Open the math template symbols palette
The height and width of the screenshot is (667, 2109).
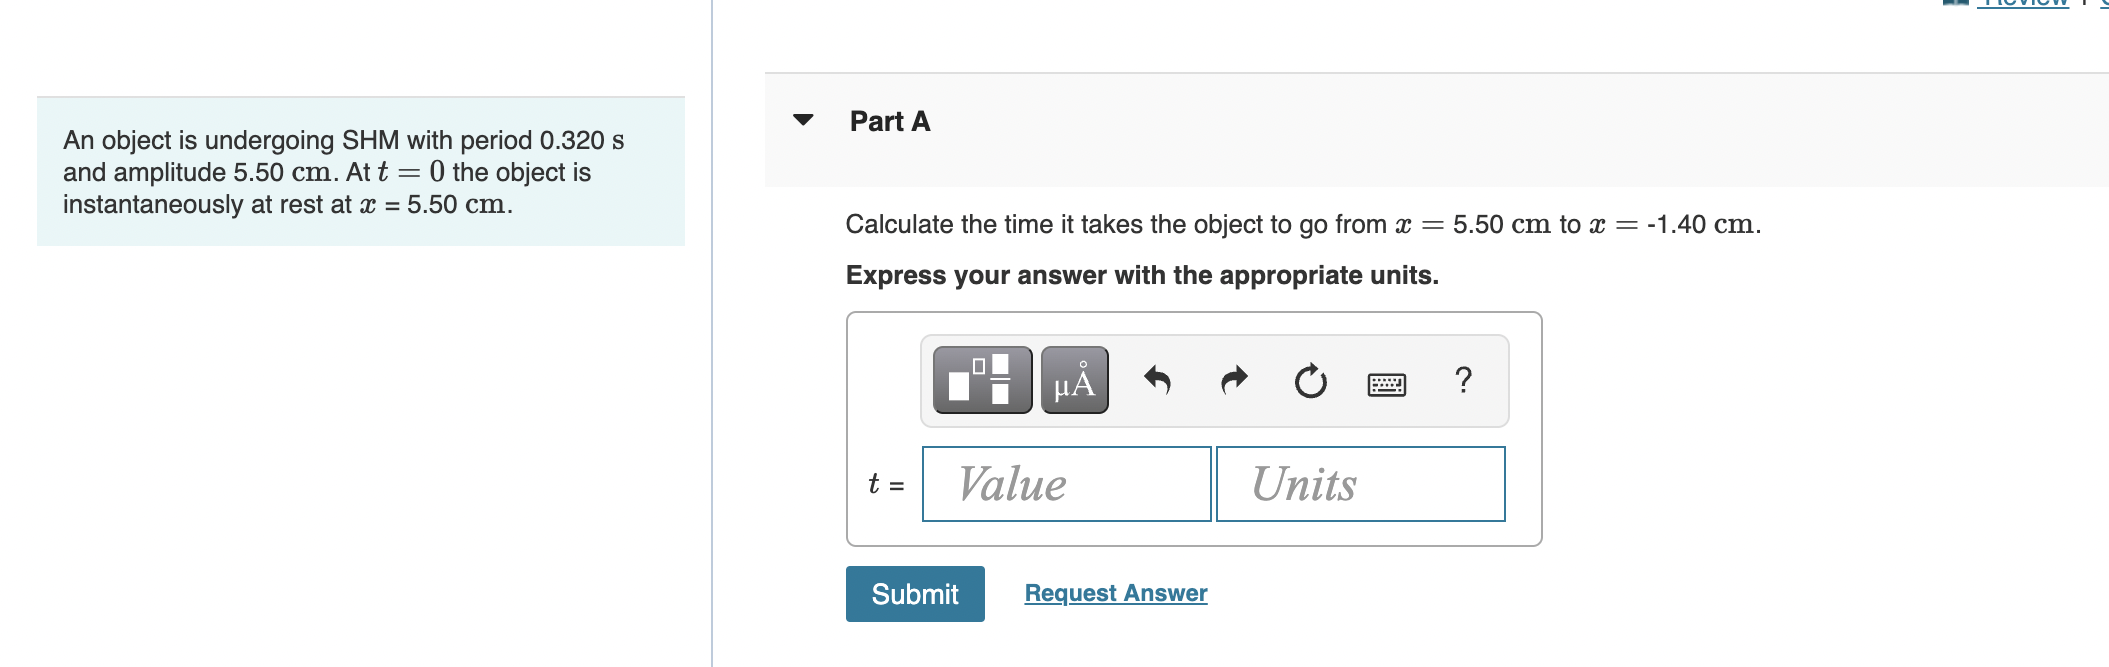click(981, 380)
